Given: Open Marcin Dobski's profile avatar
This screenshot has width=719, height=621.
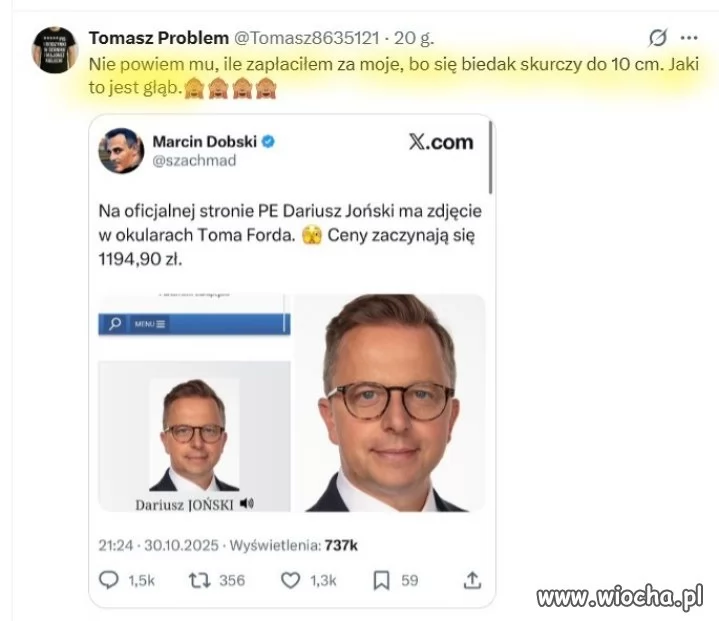Looking at the screenshot, I should pyautogui.click(x=122, y=151).
